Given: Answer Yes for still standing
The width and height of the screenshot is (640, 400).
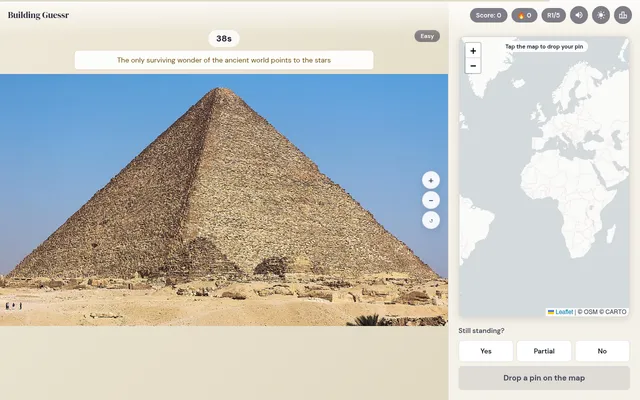Looking at the screenshot, I should click(x=486, y=351).
